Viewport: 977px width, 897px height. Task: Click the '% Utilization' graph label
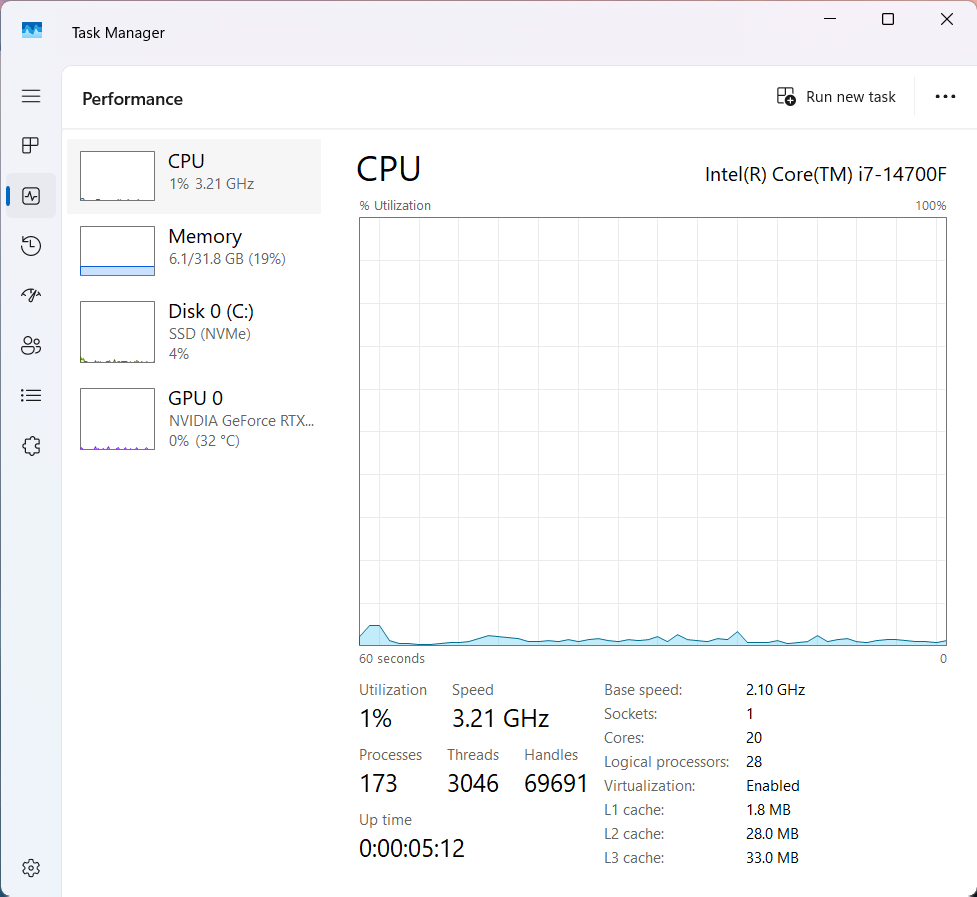coord(395,206)
